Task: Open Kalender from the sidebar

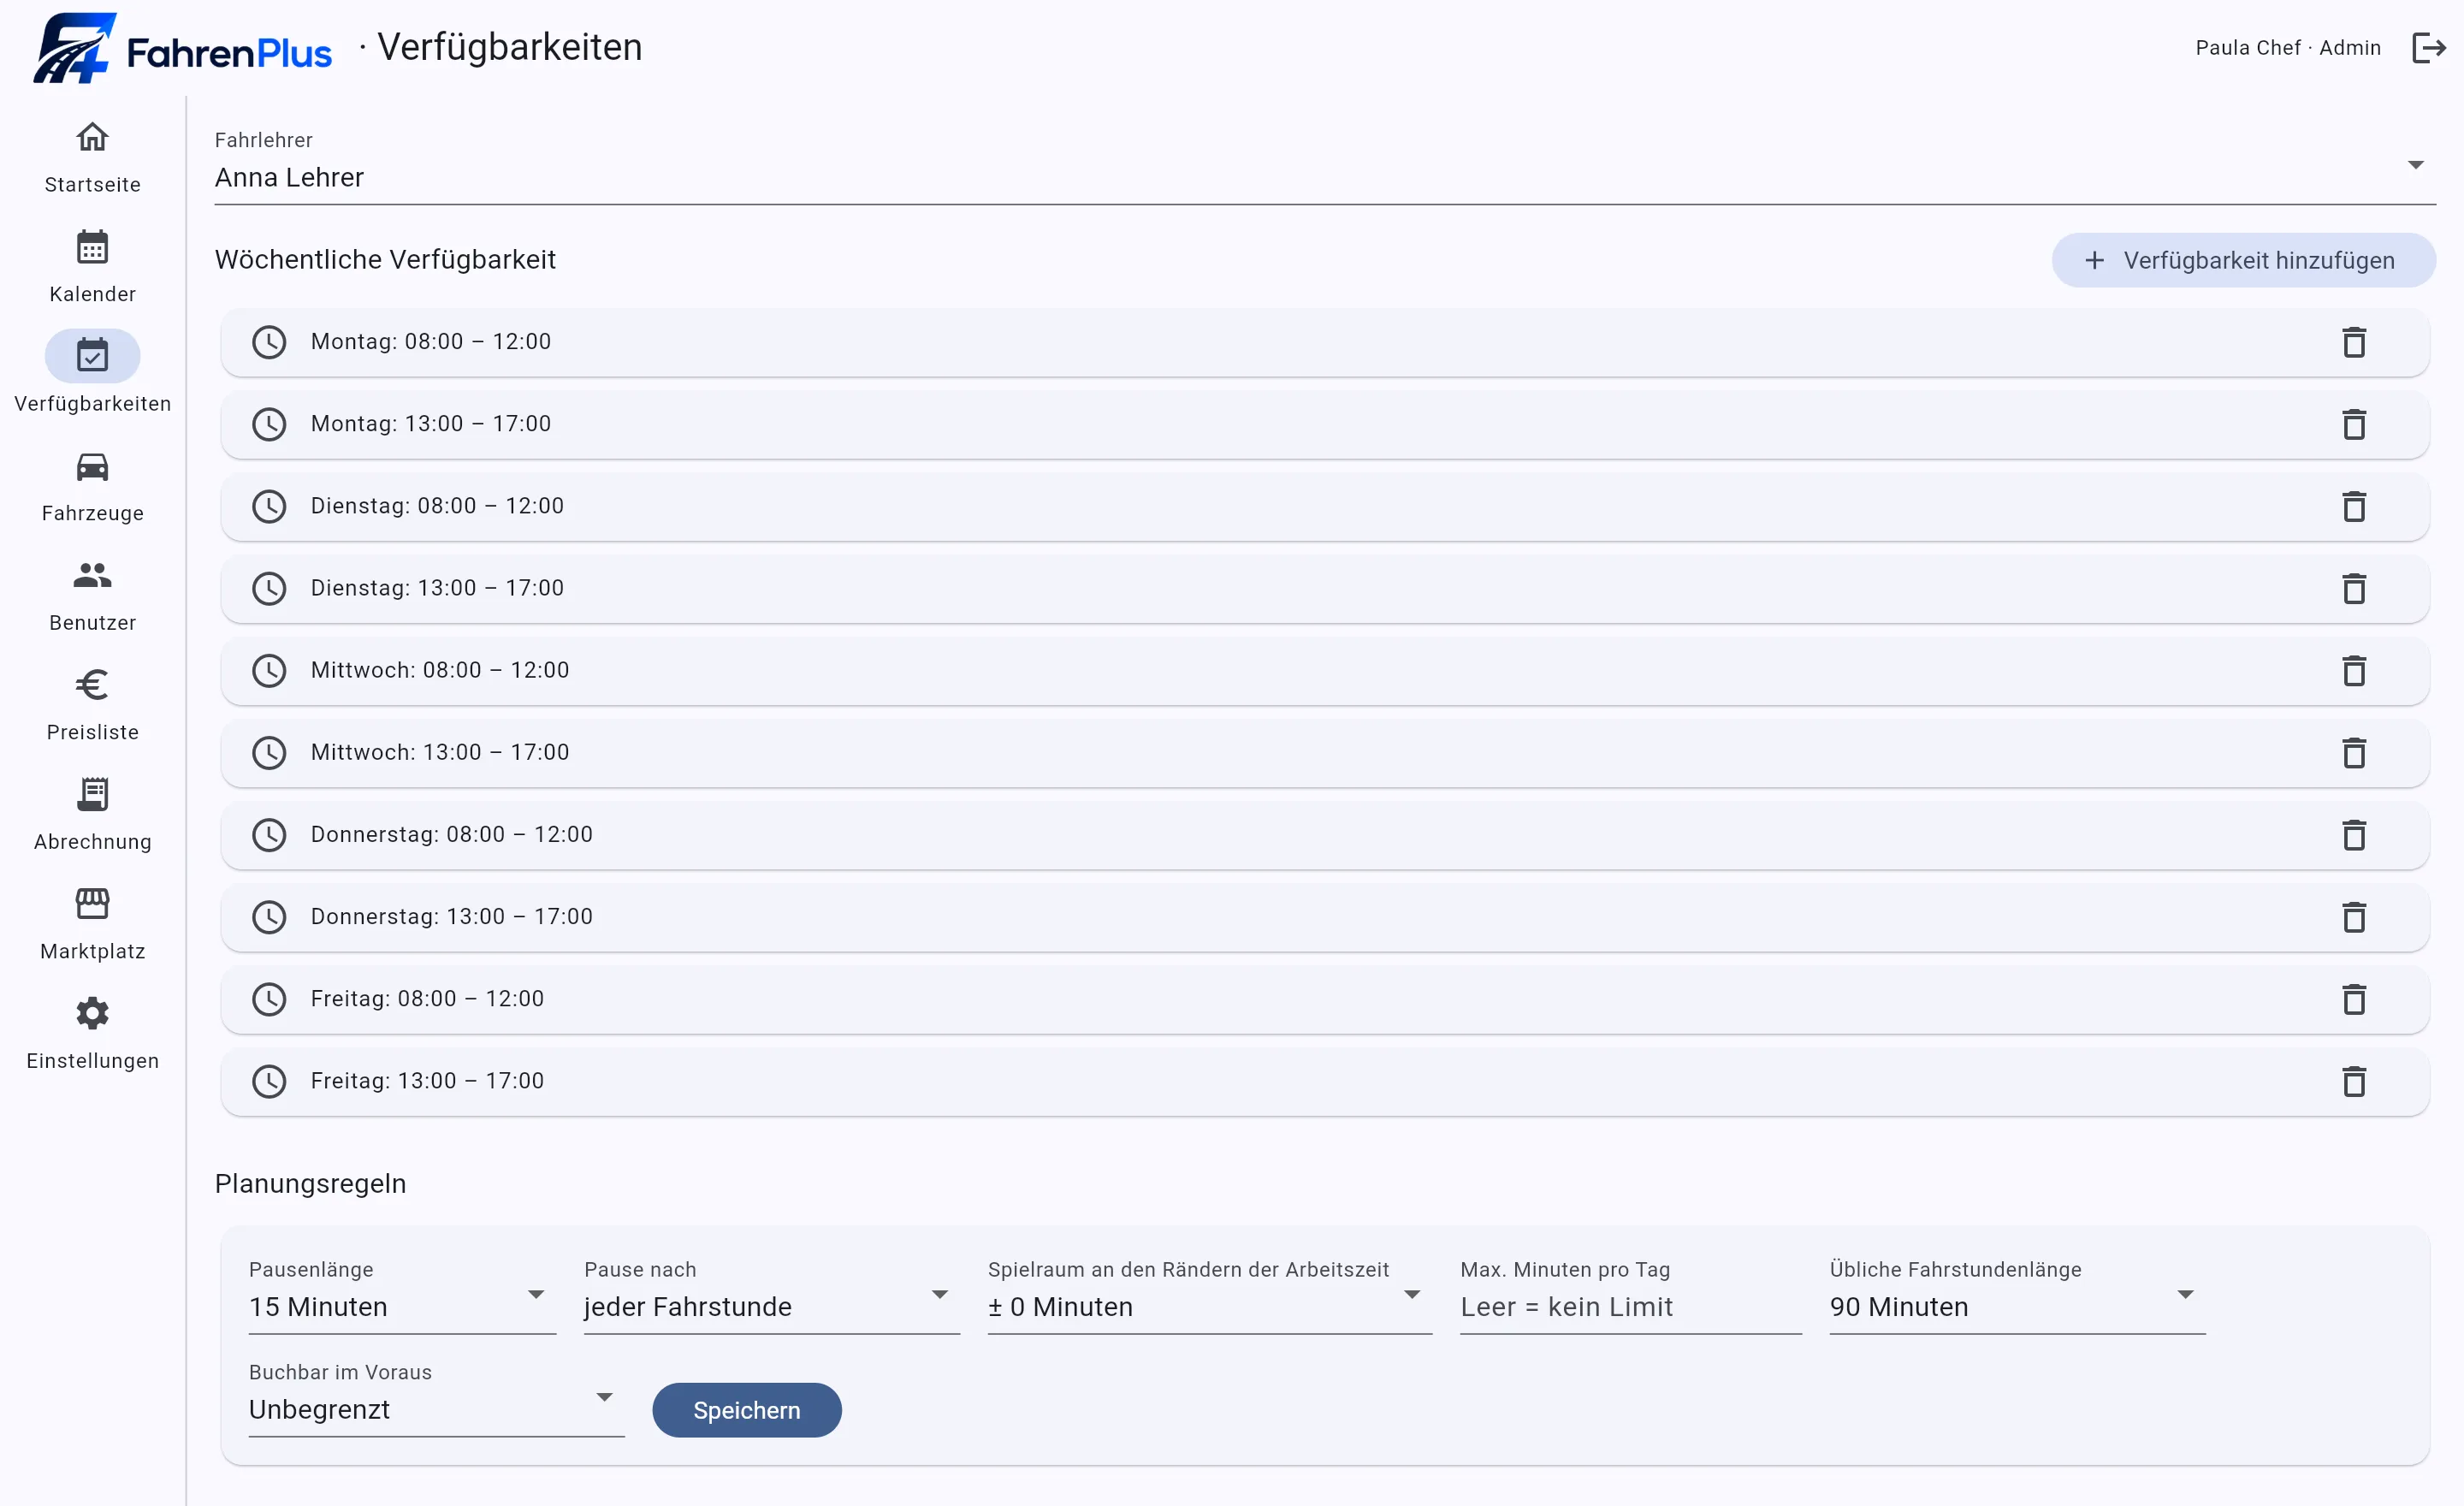Action: coord(92,266)
